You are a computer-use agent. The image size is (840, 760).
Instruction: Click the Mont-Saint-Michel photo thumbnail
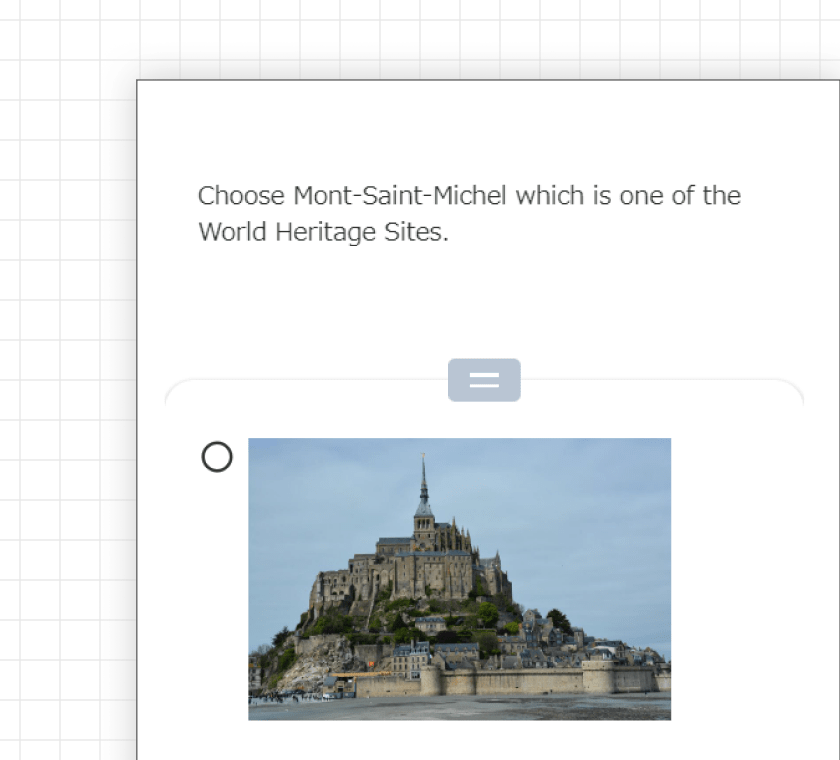click(x=460, y=579)
